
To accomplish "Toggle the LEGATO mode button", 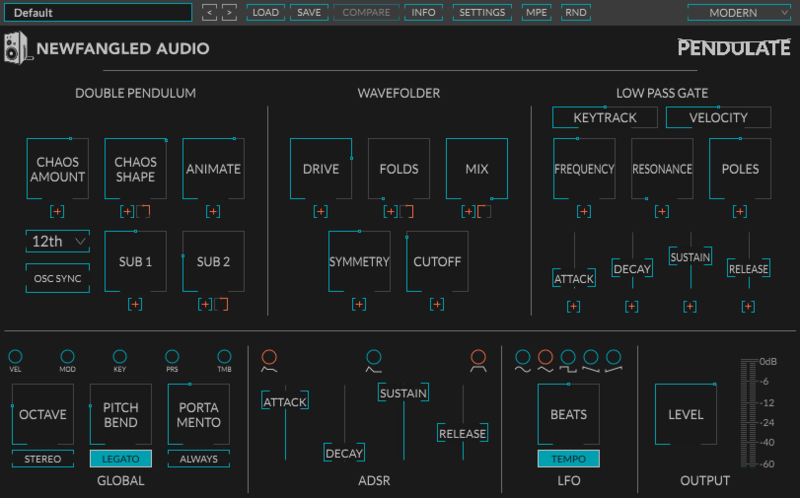I will [120, 459].
